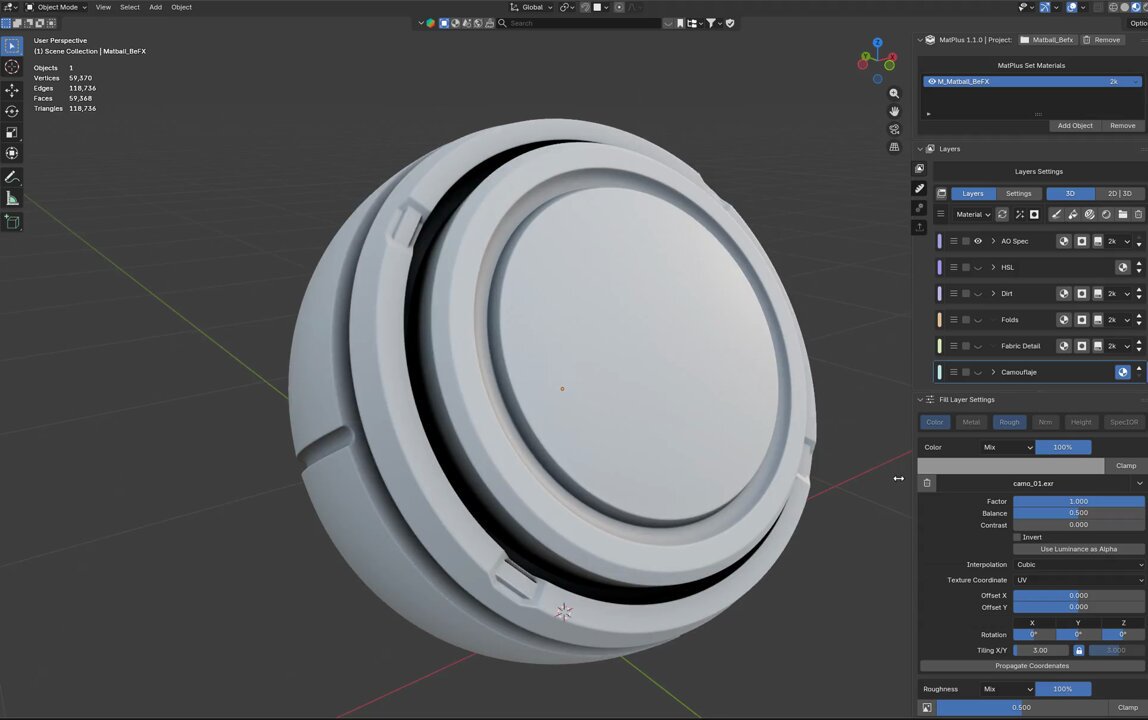Expand the Camouflaje layer
The image size is (1148, 720).
994,372
